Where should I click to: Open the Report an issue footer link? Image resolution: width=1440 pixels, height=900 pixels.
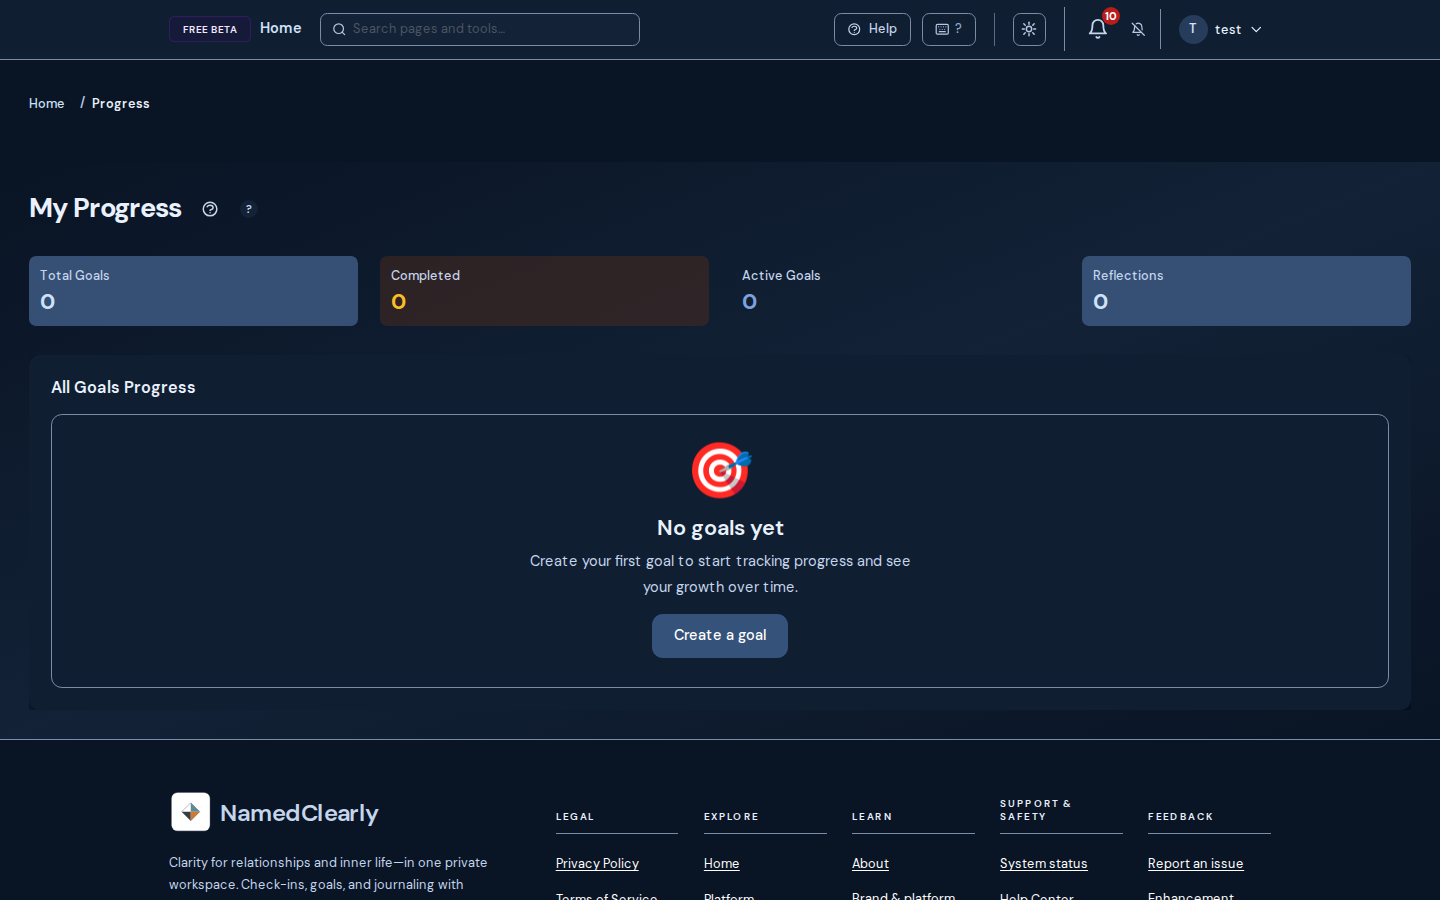point(1195,864)
